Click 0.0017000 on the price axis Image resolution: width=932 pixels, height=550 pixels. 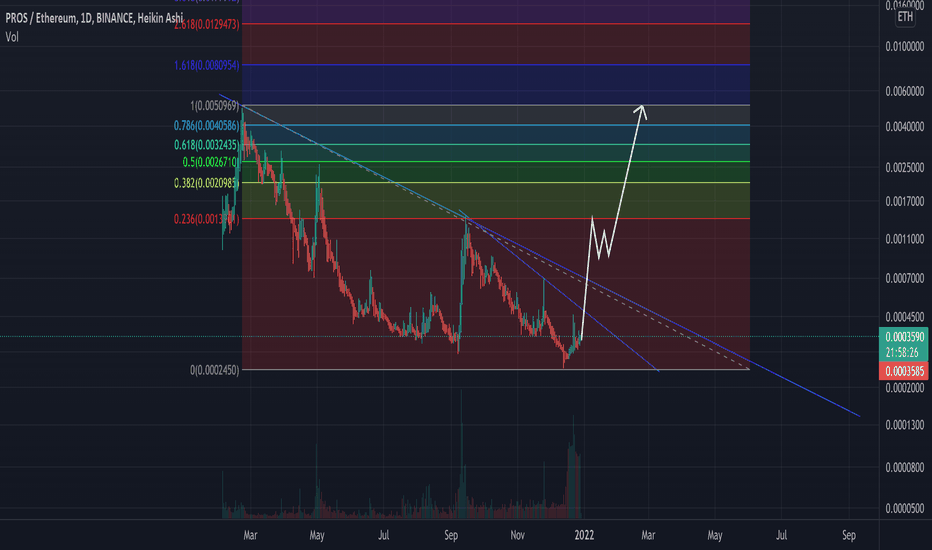tap(905, 202)
